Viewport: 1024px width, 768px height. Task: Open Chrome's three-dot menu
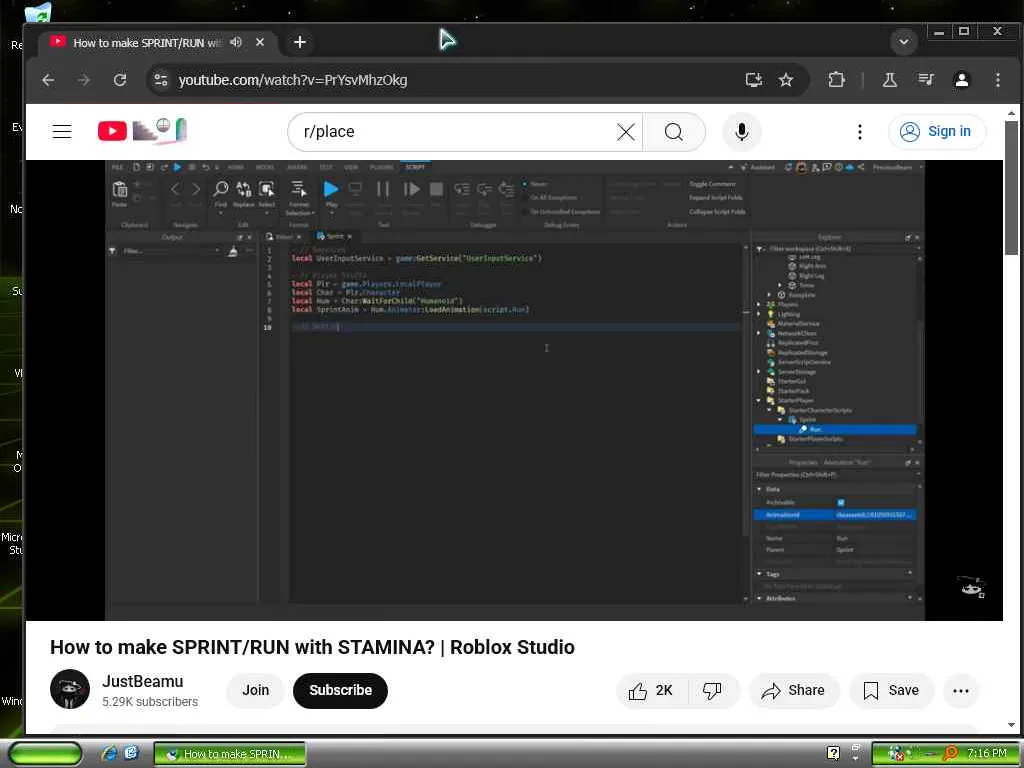[x=997, y=80]
